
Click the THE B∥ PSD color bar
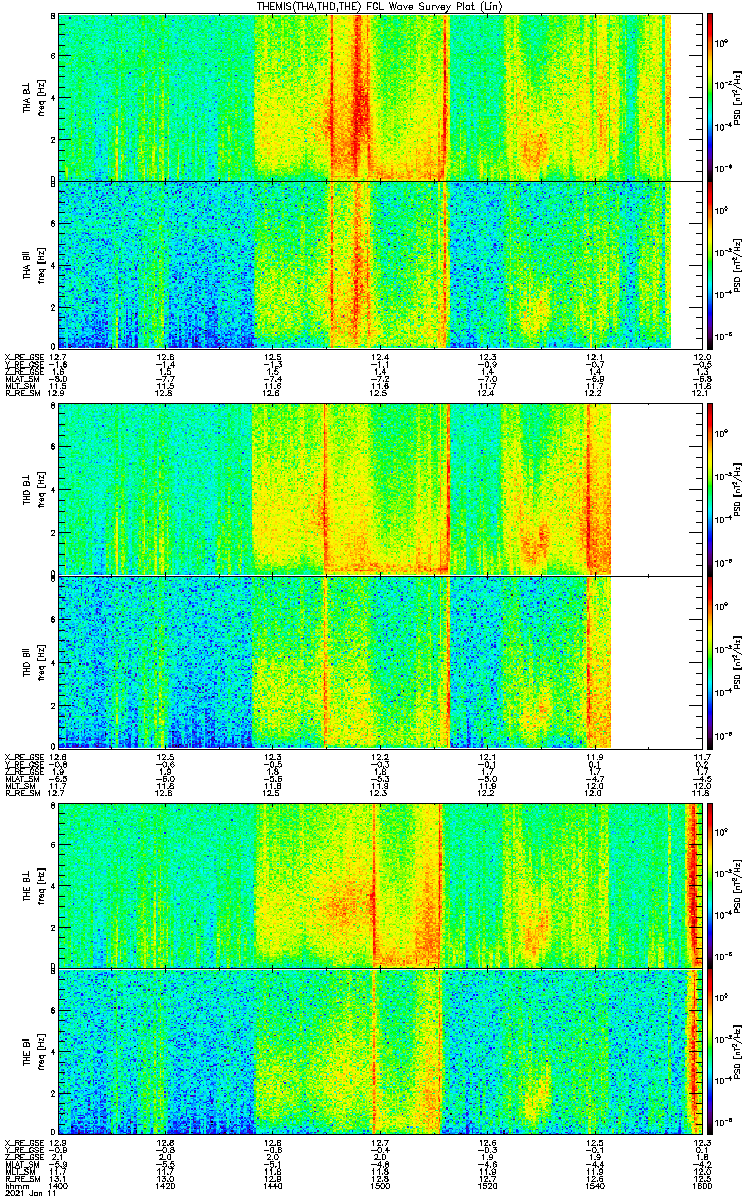coord(710,1051)
